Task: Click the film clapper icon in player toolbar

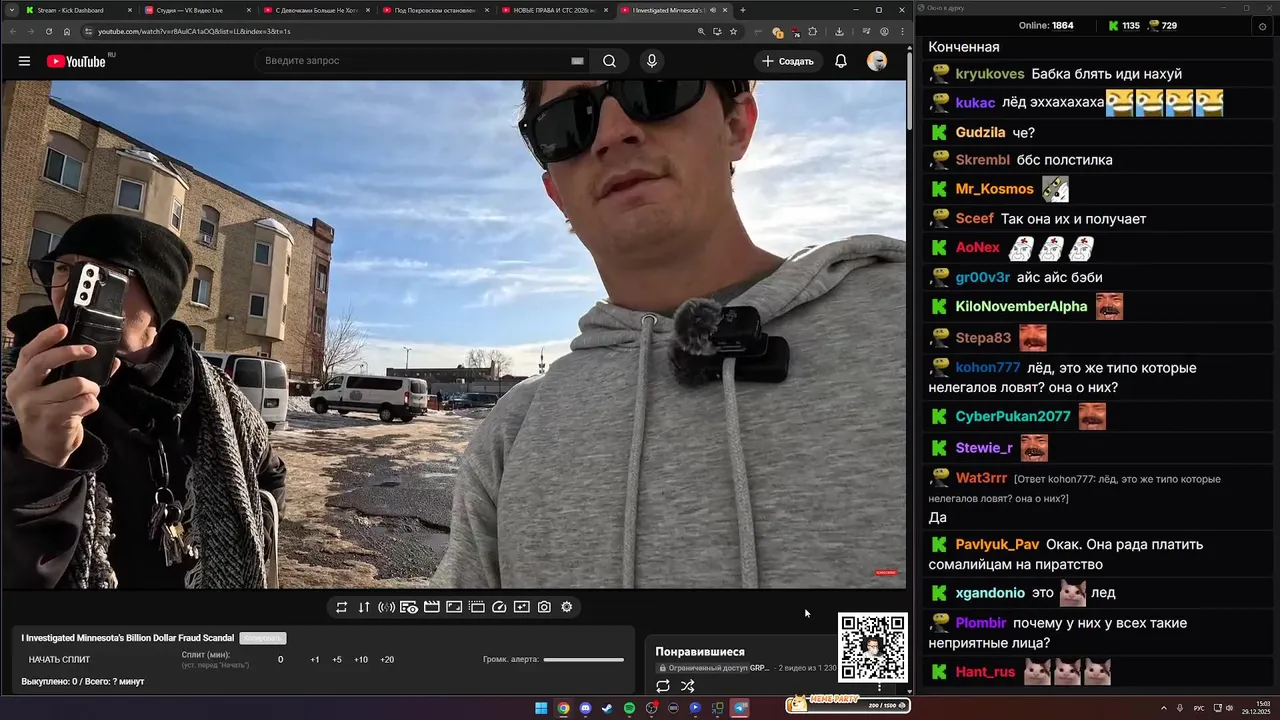Action: pyautogui.click(x=432, y=607)
